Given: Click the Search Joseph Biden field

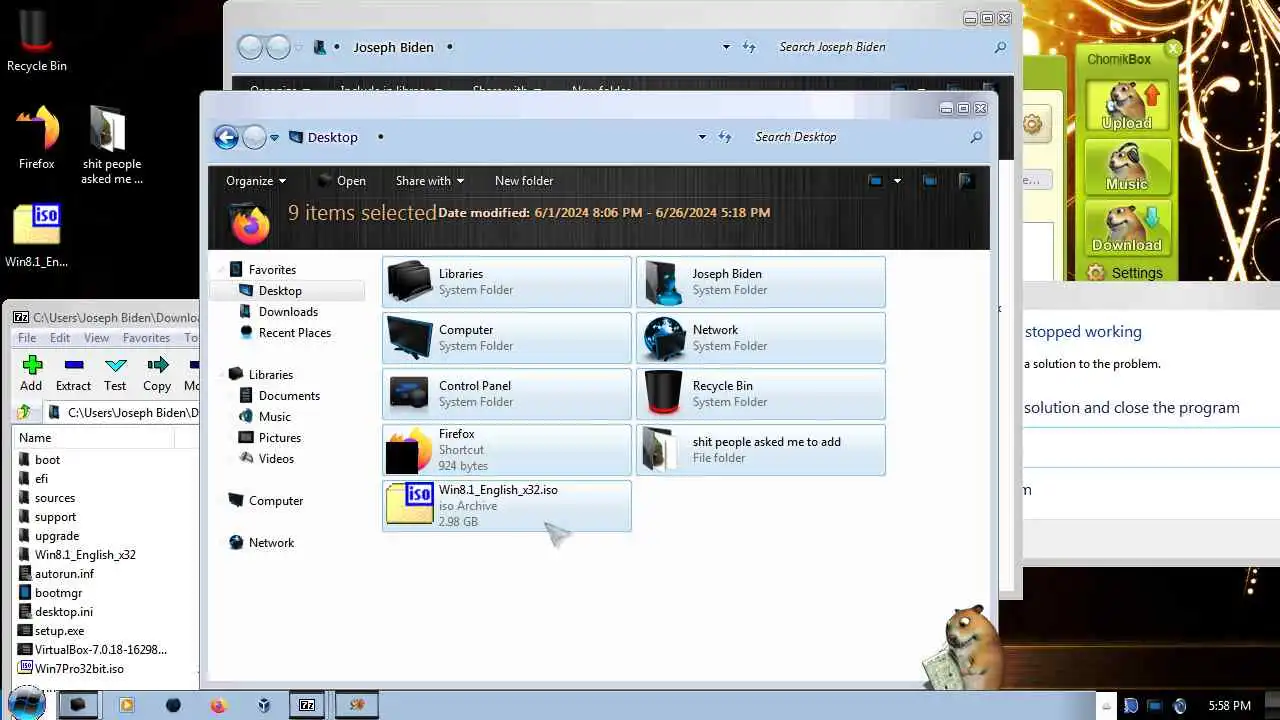Looking at the screenshot, I should coord(880,47).
